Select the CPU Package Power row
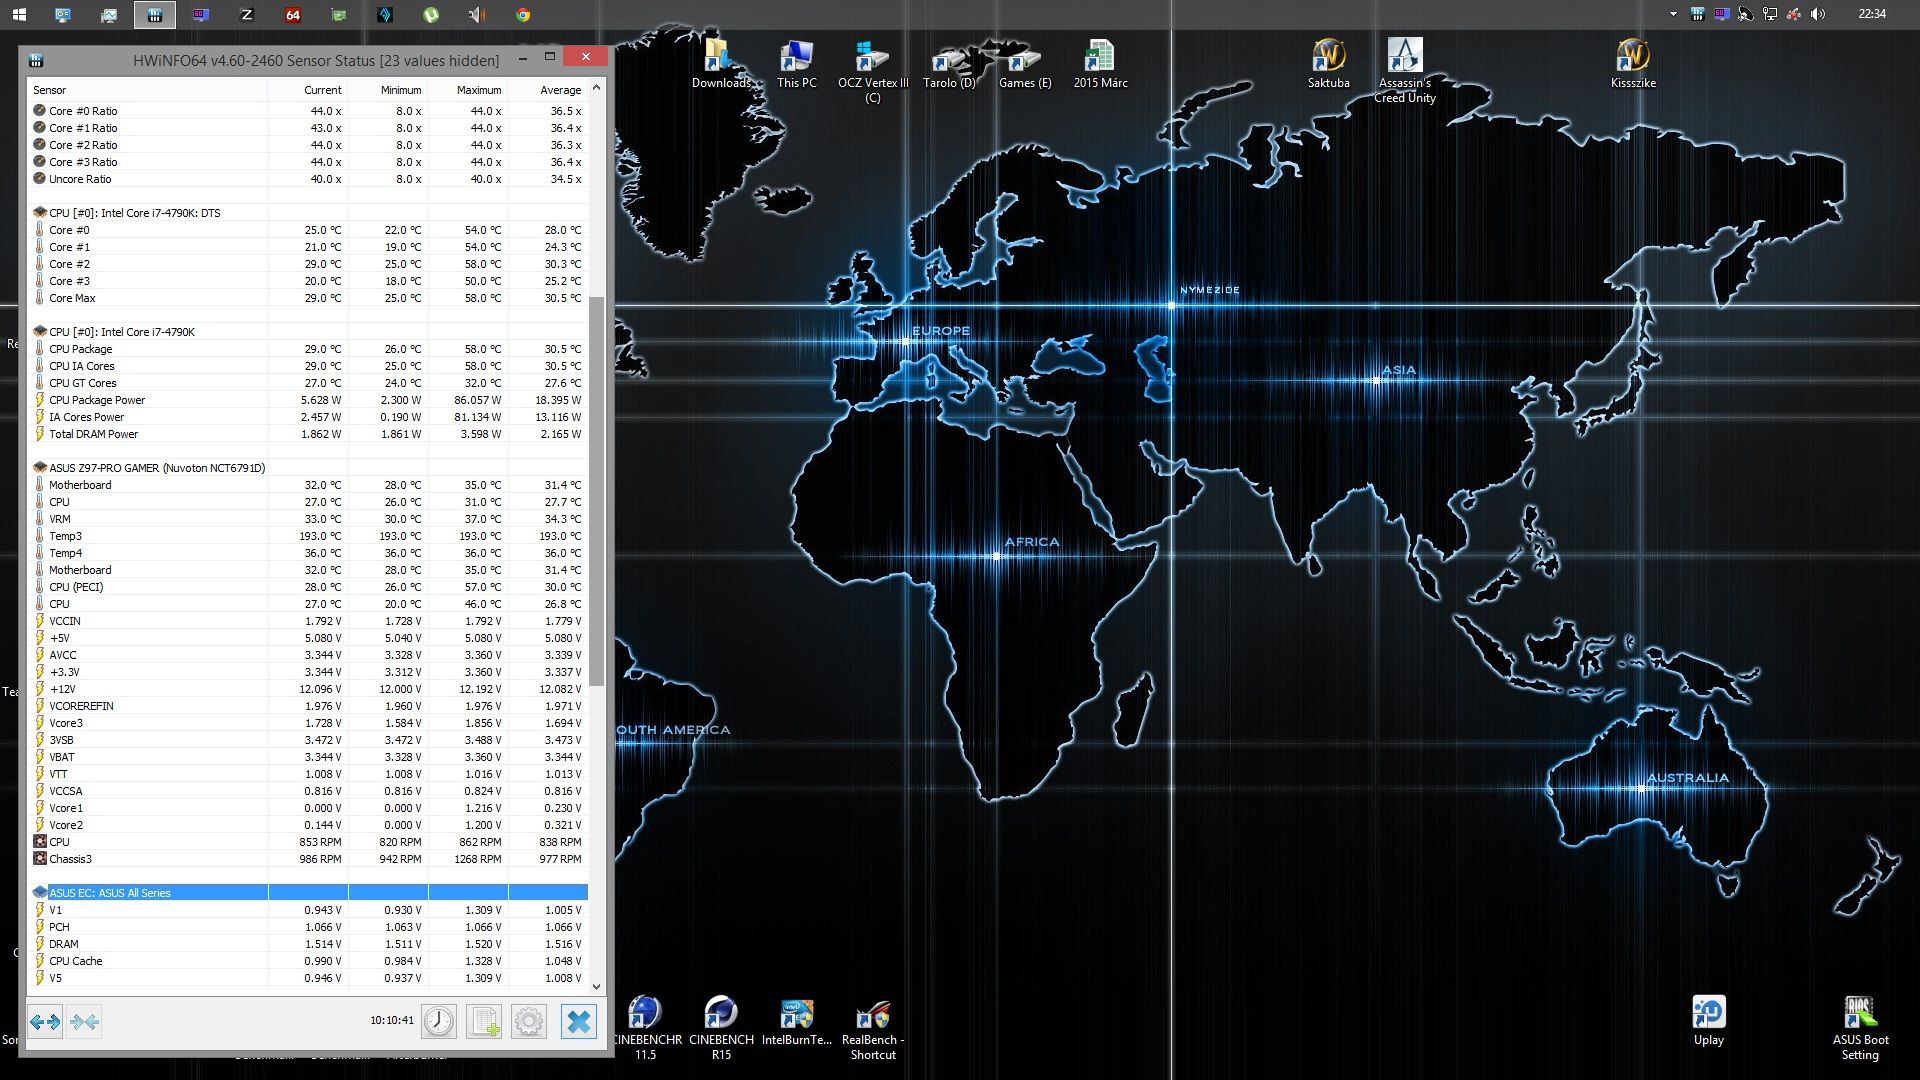Viewport: 1920px width, 1080px height. (308, 400)
